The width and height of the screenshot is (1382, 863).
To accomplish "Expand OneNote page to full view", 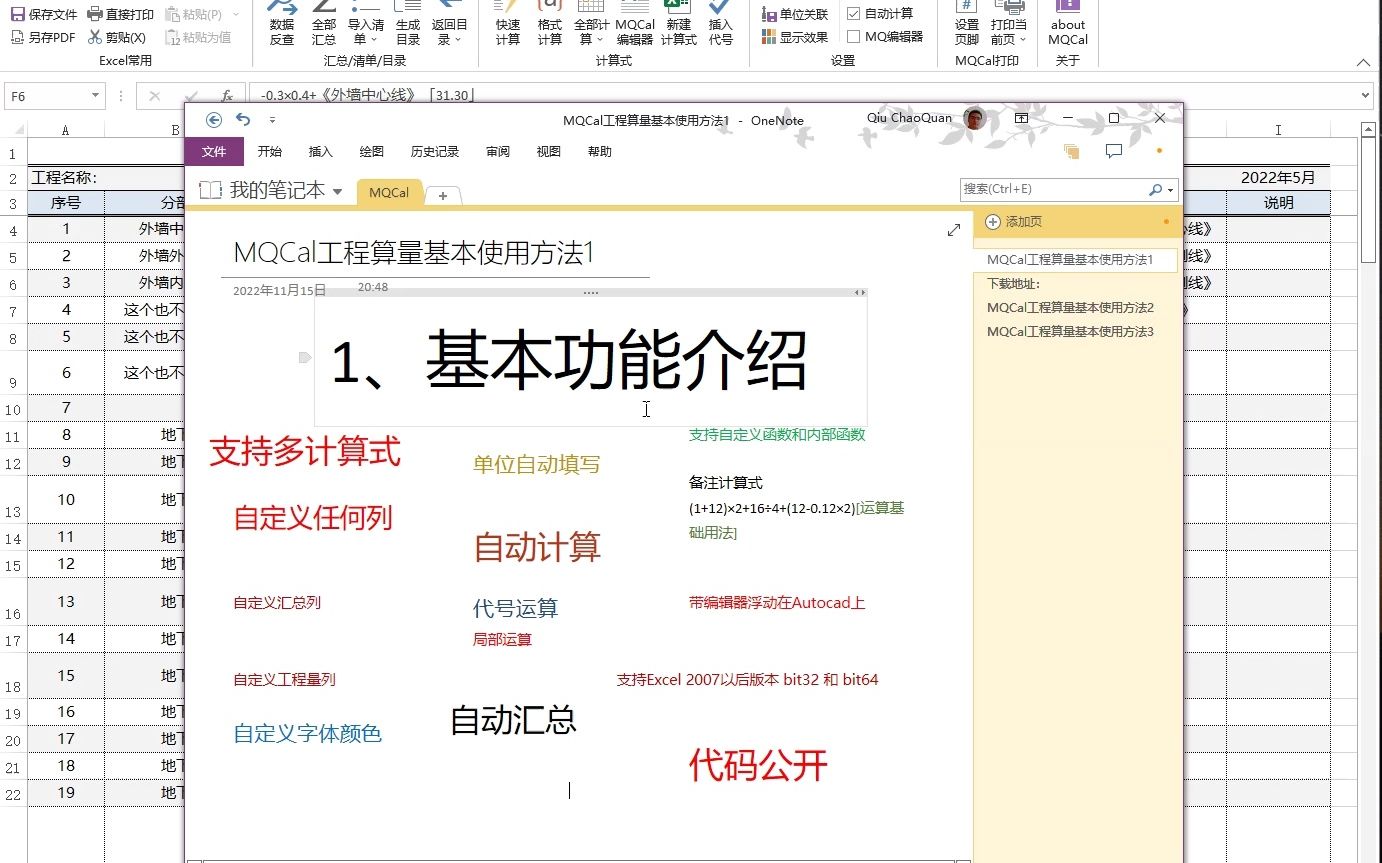I will 954,230.
